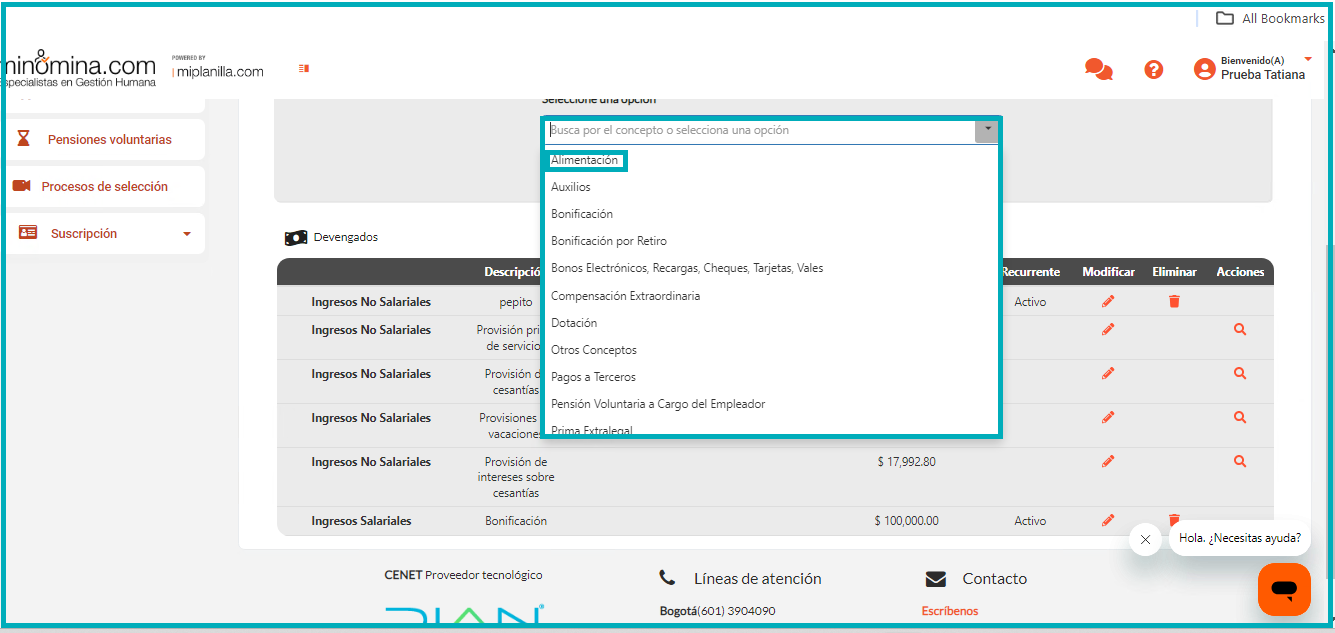The width and height of the screenshot is (1335, 633).
Task: Click magnifier icon for intereses sobre cesantías row
Action: coord(1240,461)
